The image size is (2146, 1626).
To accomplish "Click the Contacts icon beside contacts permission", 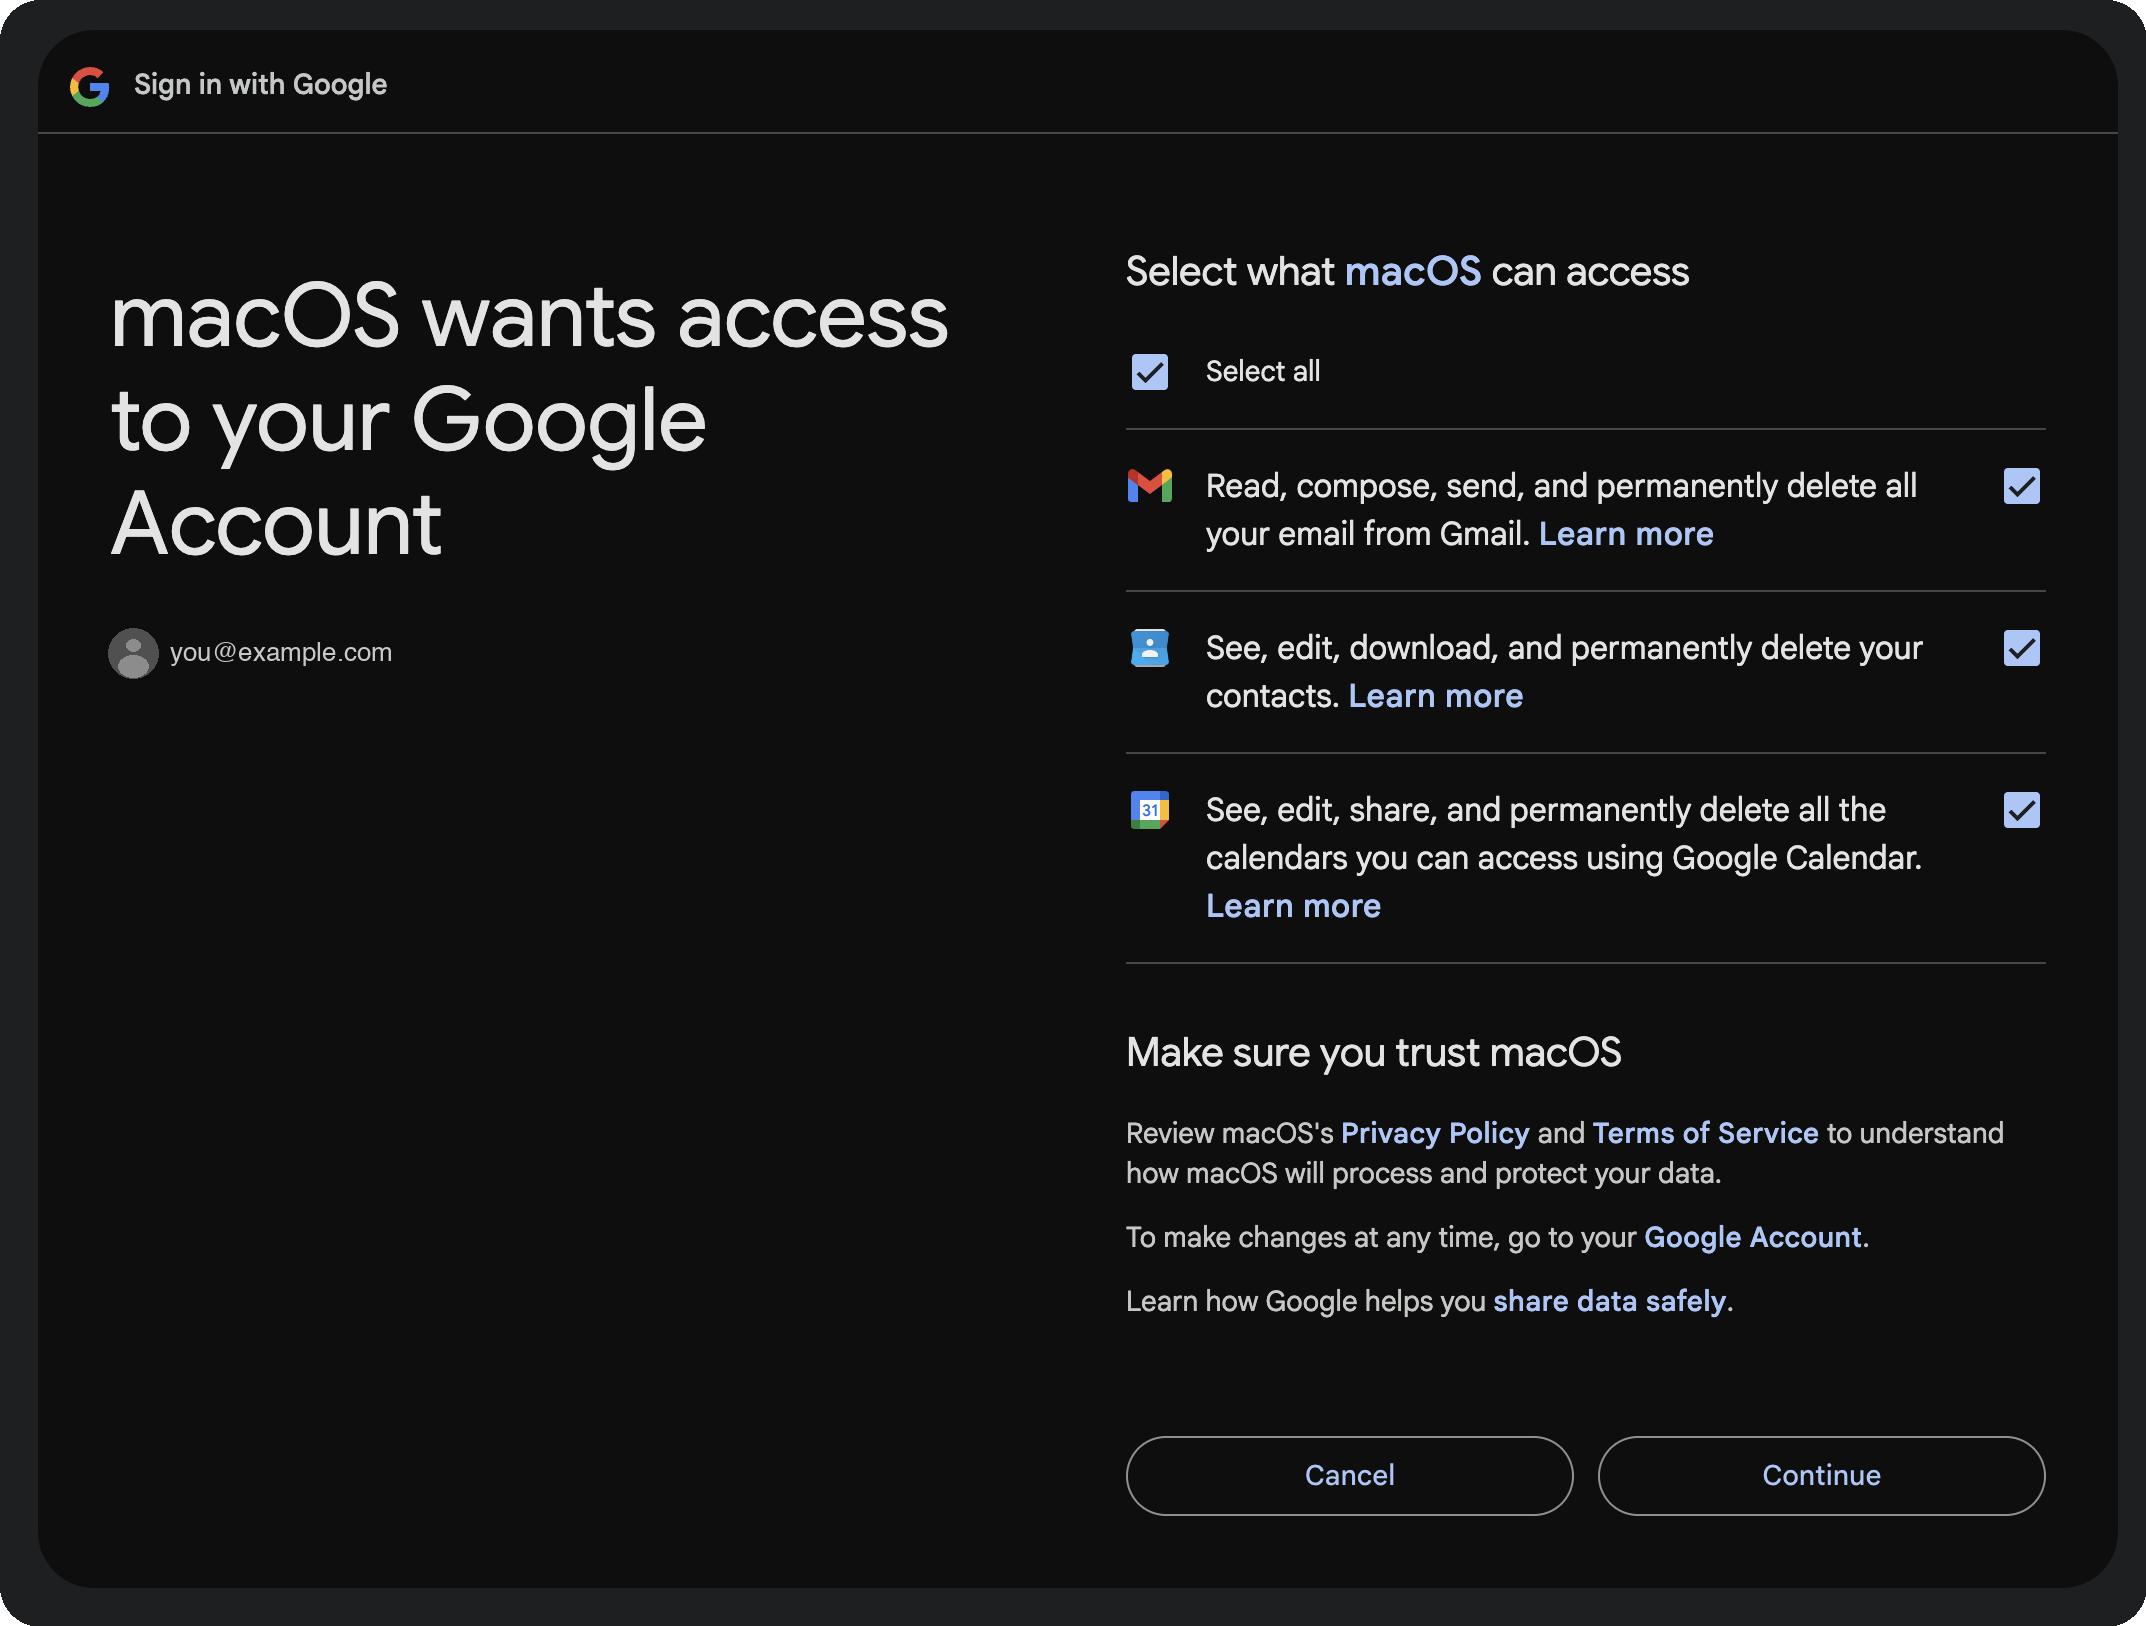I will click(1150, 648).
